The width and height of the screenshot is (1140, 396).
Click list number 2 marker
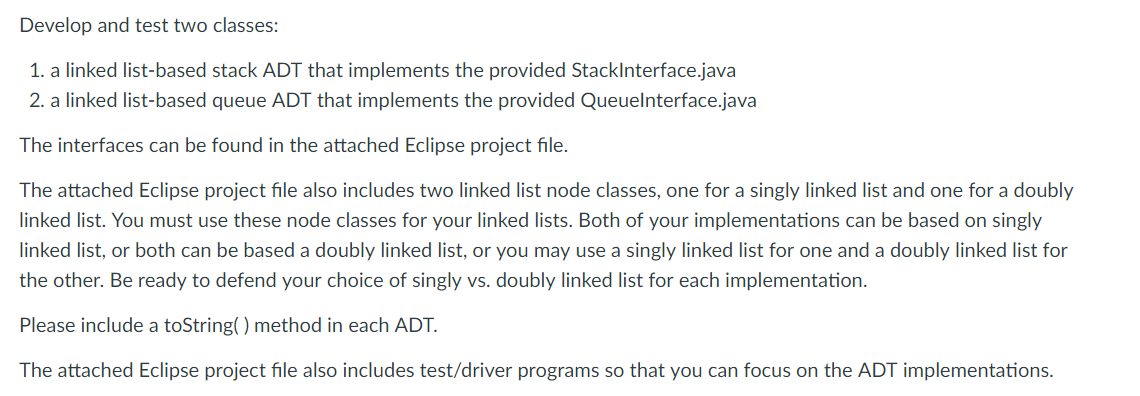(38, 100)
